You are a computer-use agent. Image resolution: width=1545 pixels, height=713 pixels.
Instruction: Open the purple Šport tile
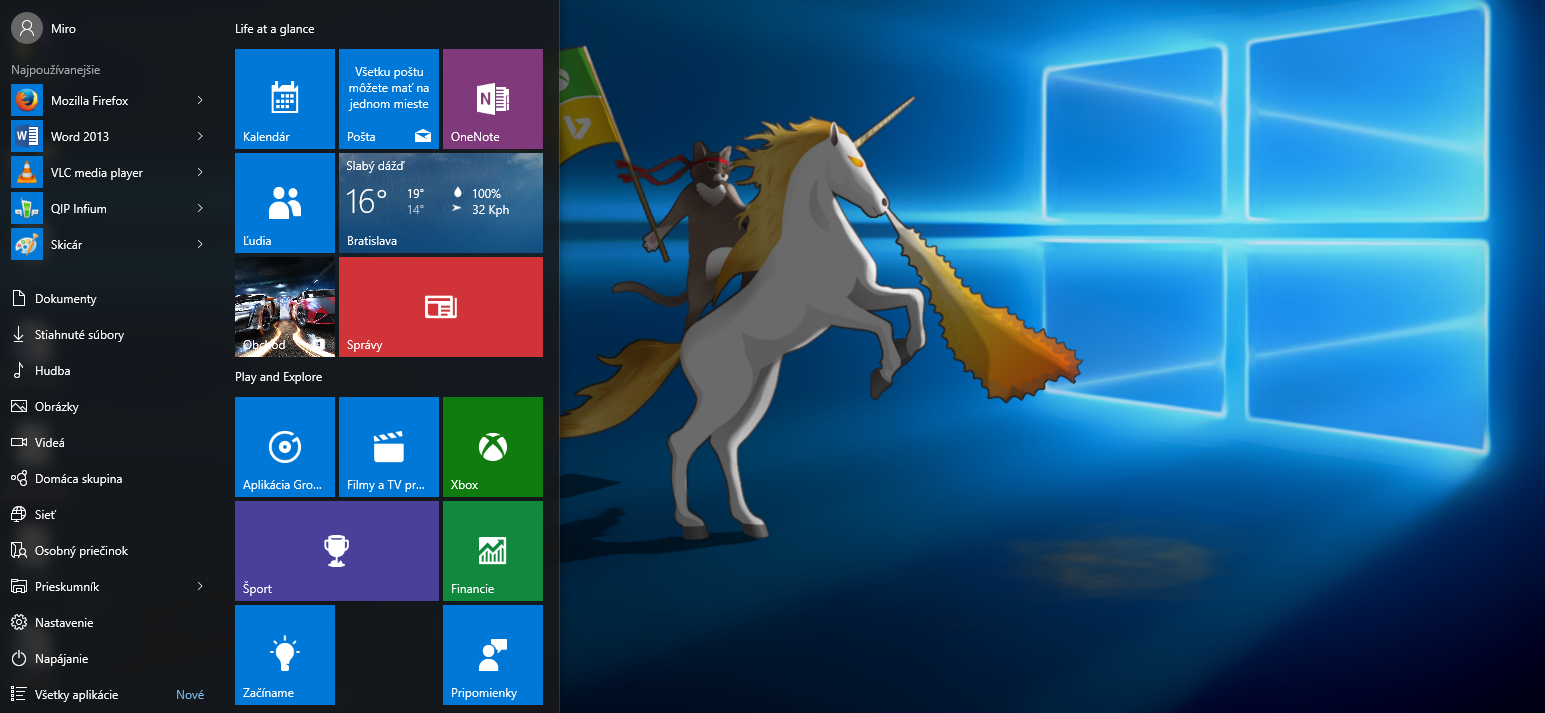337,551
